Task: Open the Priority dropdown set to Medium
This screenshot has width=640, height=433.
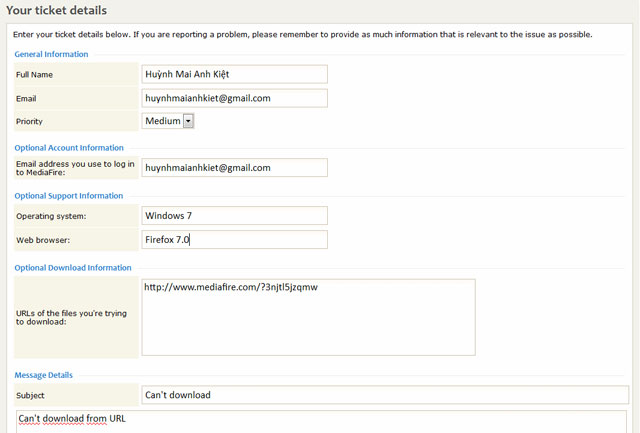Action: 168,121
